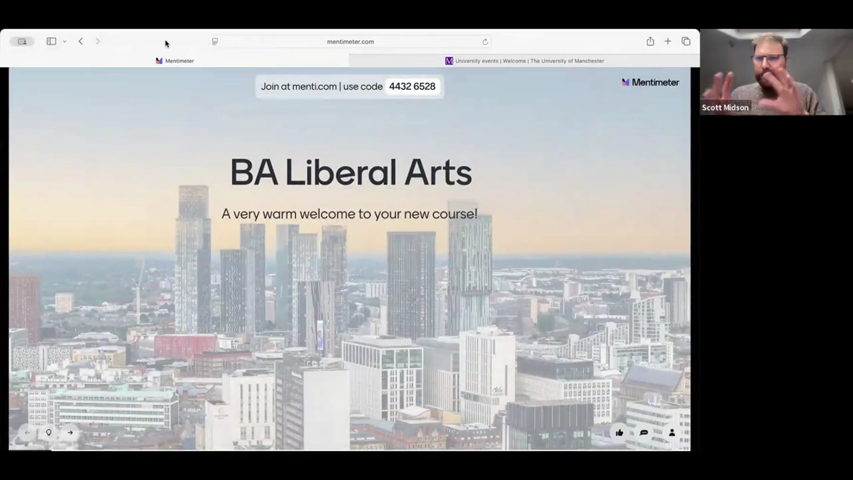Switch to the Mentimeter tab
Image resolution: width=853 pixels, height=480 pixels.
(x=175, y=61)
